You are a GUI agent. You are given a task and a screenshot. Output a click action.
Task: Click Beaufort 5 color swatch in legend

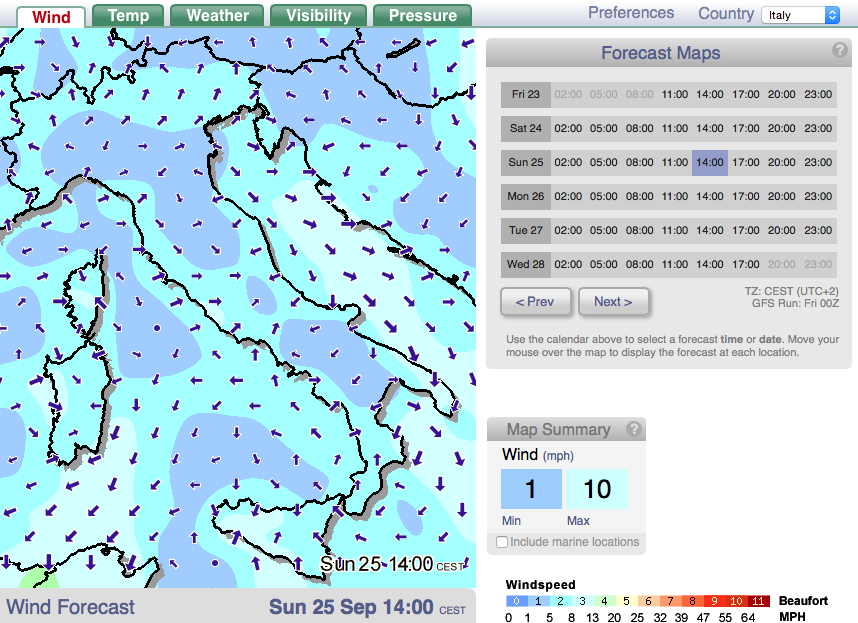point(627,601)
